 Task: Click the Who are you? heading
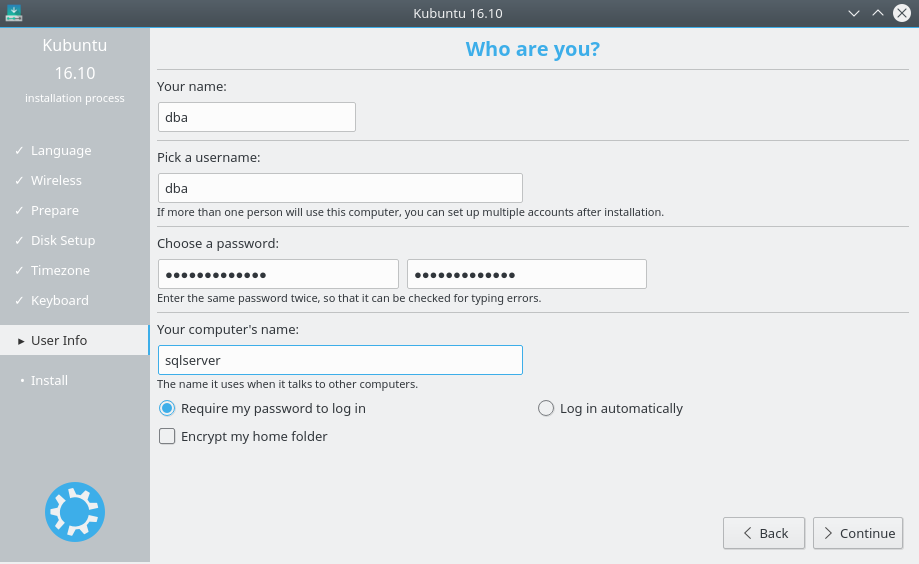pos(533,49)
